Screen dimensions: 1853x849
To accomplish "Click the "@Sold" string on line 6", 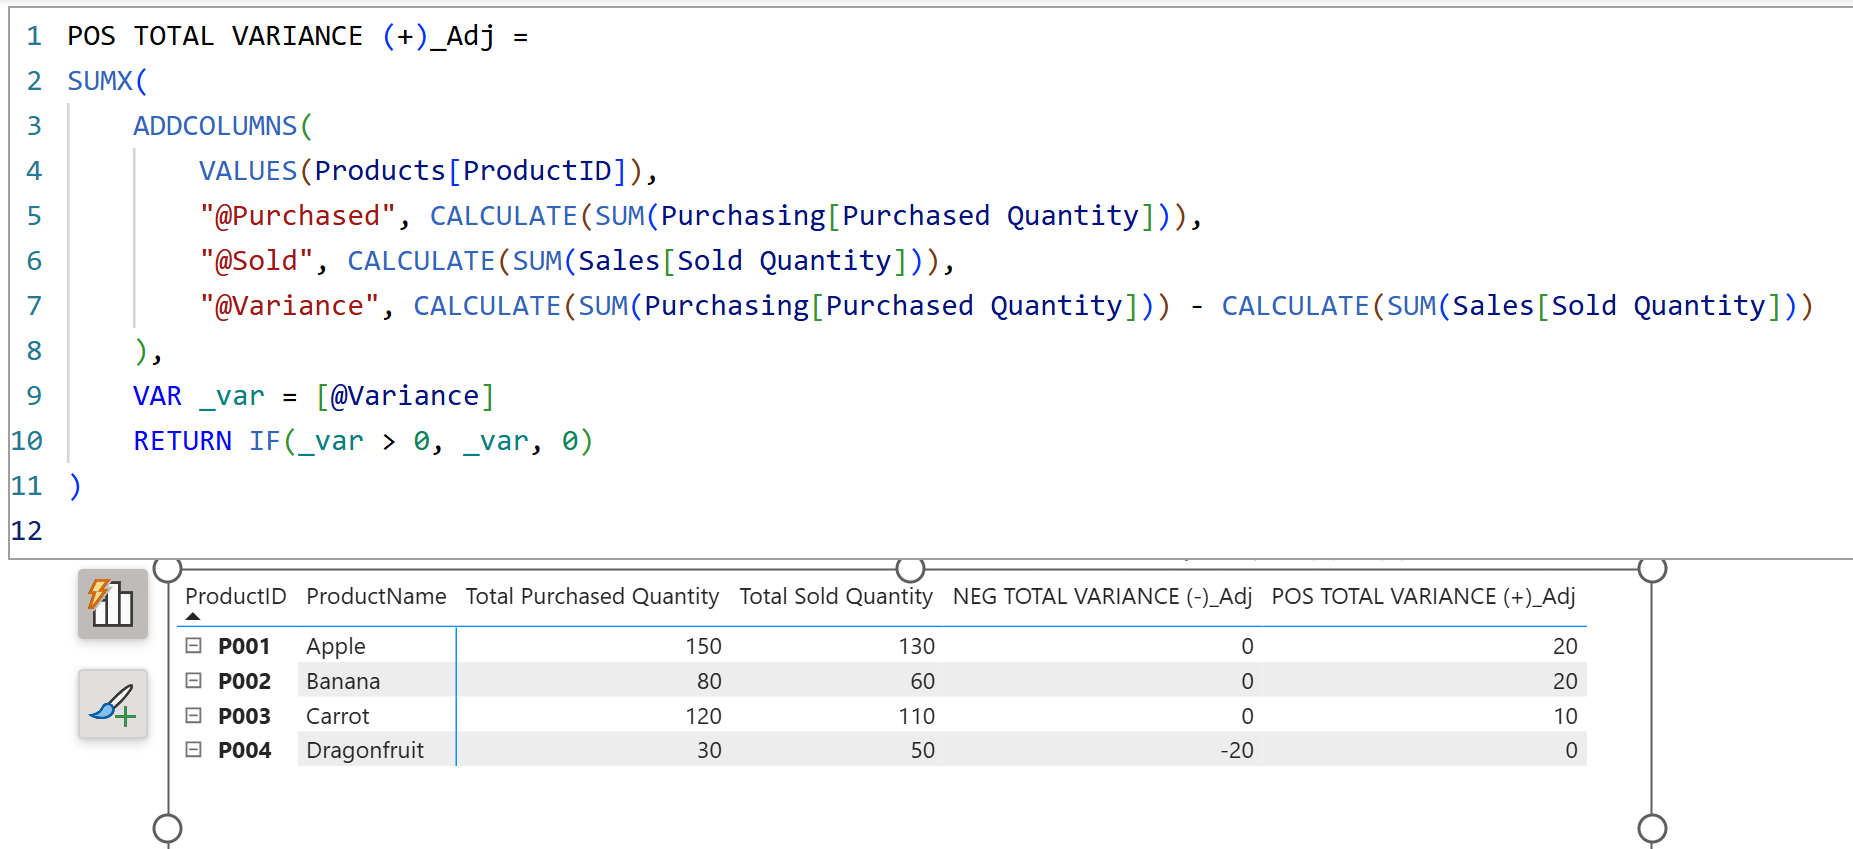I will click(x=257, y=261).
